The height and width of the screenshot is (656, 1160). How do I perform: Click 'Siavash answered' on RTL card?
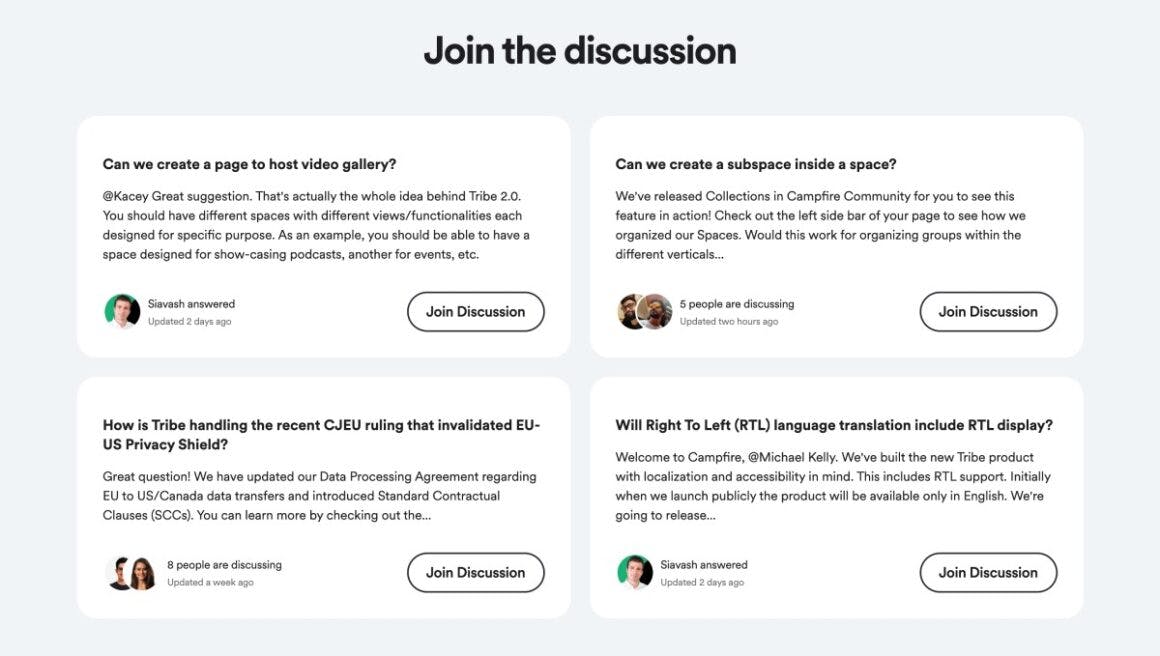(703, 565)
